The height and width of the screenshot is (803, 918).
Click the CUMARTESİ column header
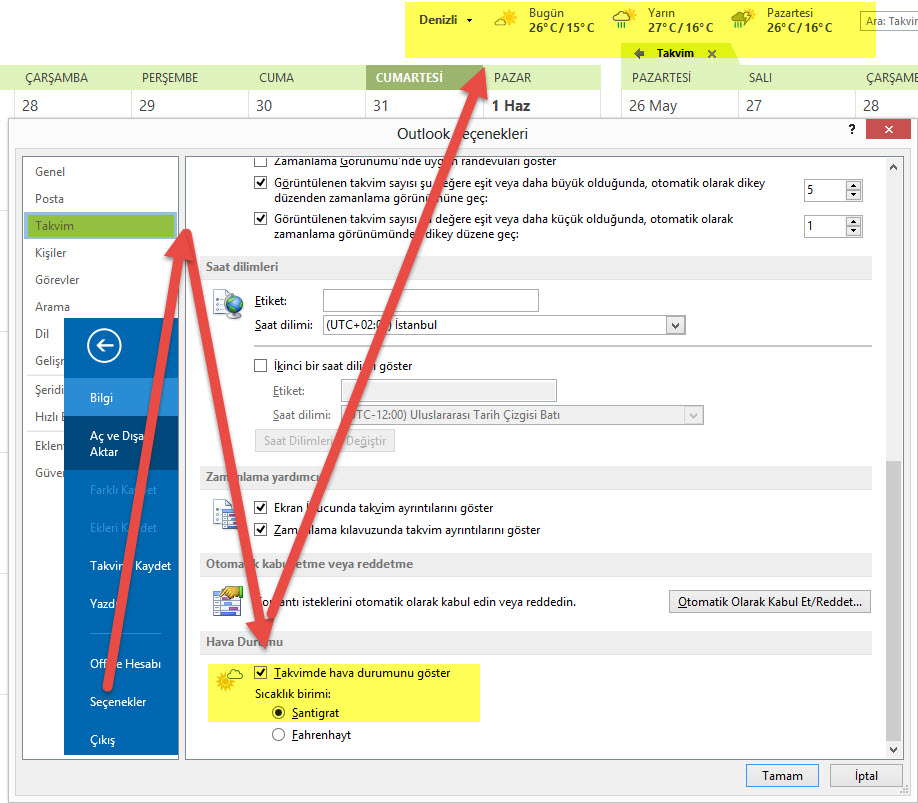424,78
